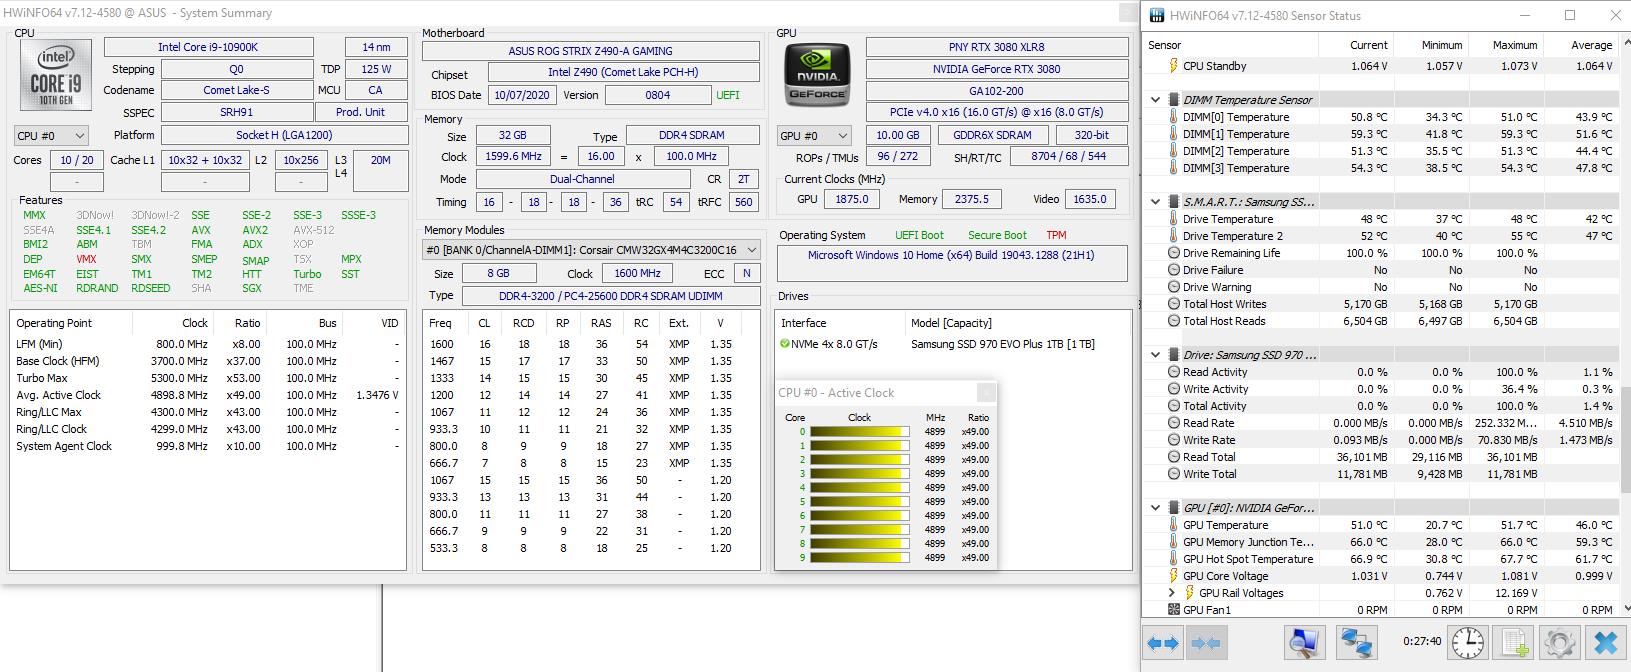Click lightning icon beside CPU Standby
Image resolution: width=1631 pixels, height=672 pixels.
tap(1174, 66)
